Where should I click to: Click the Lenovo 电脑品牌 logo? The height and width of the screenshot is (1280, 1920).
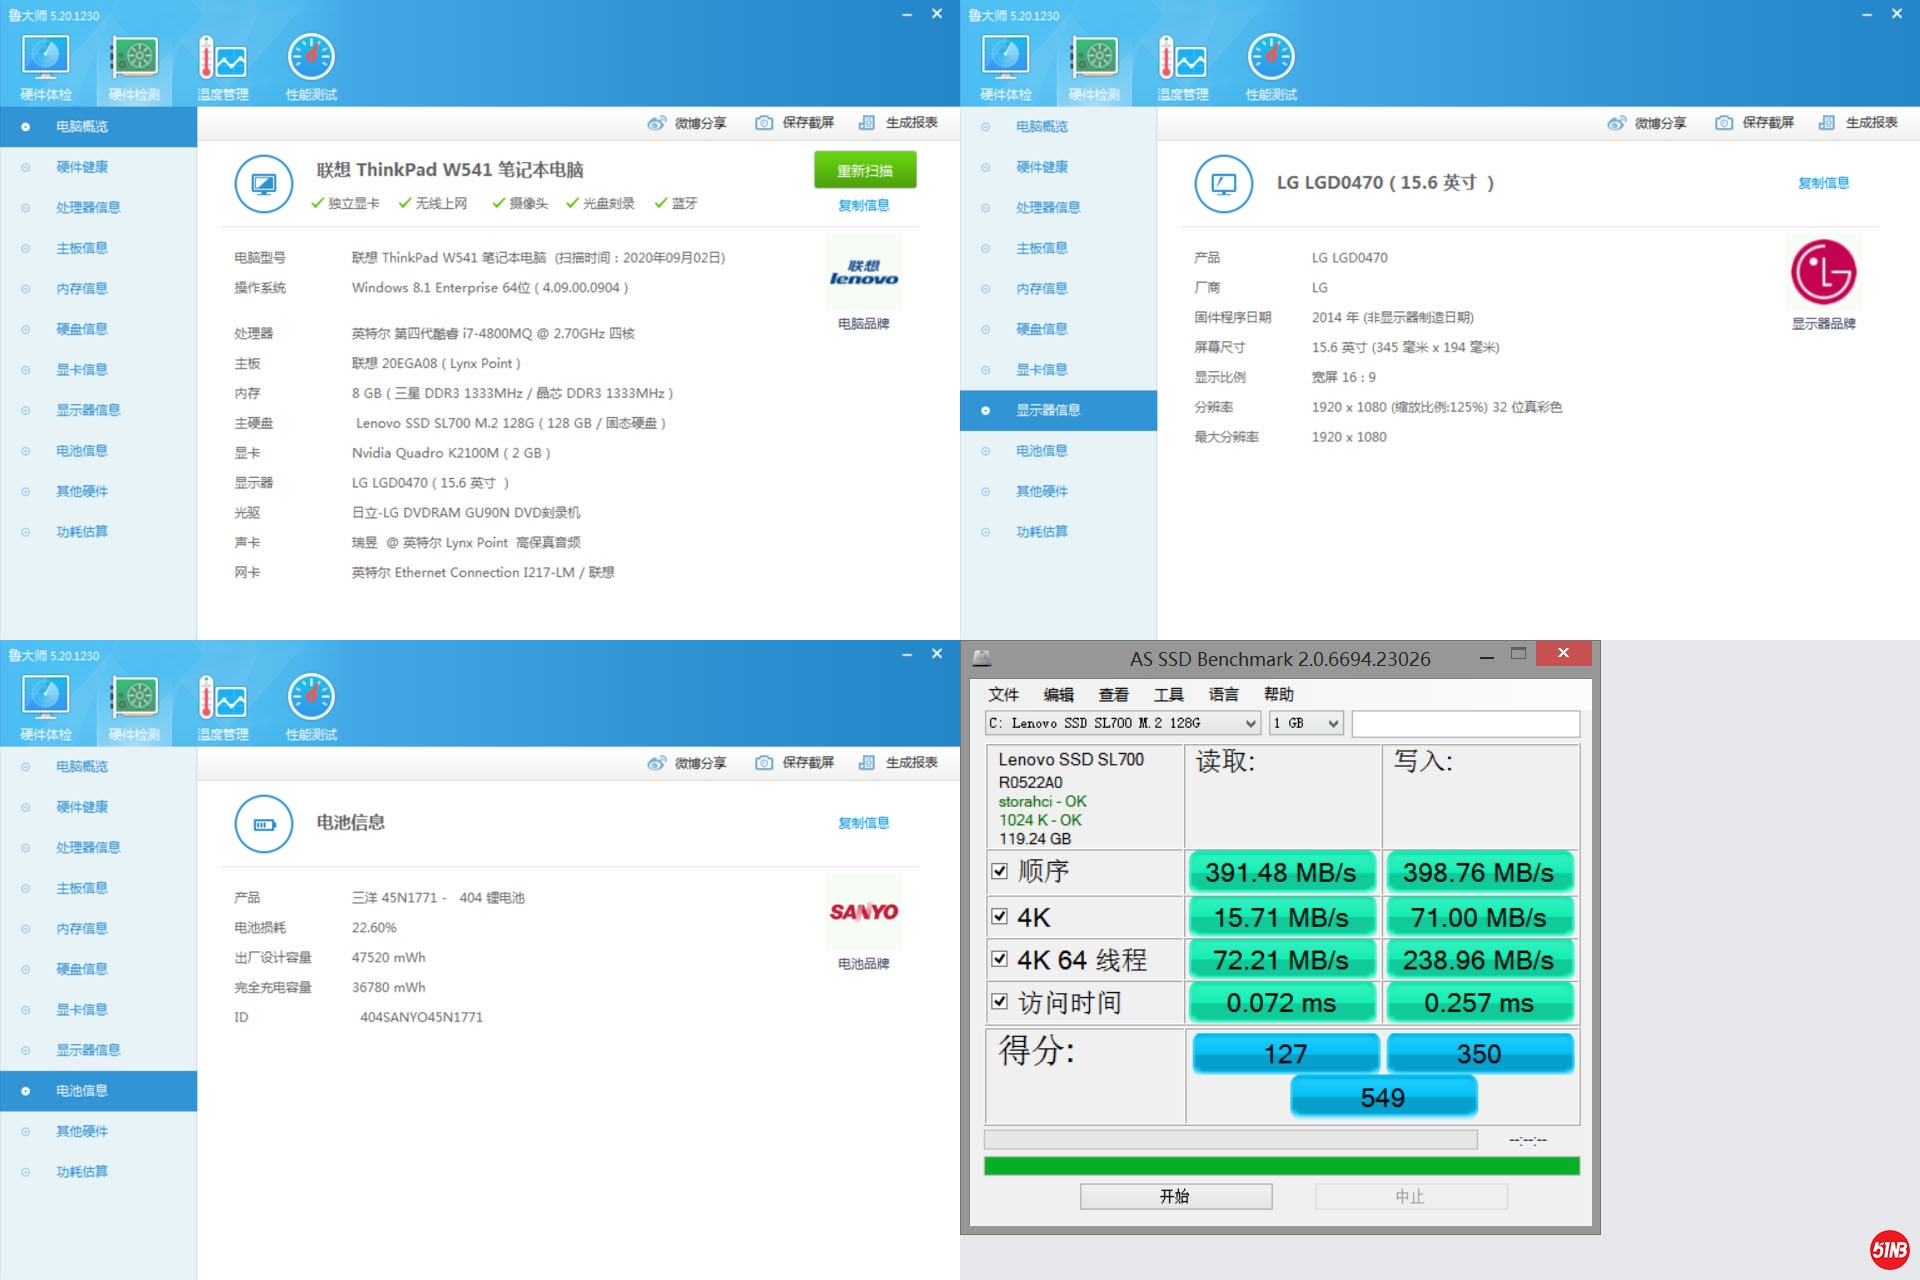[864, 272]
